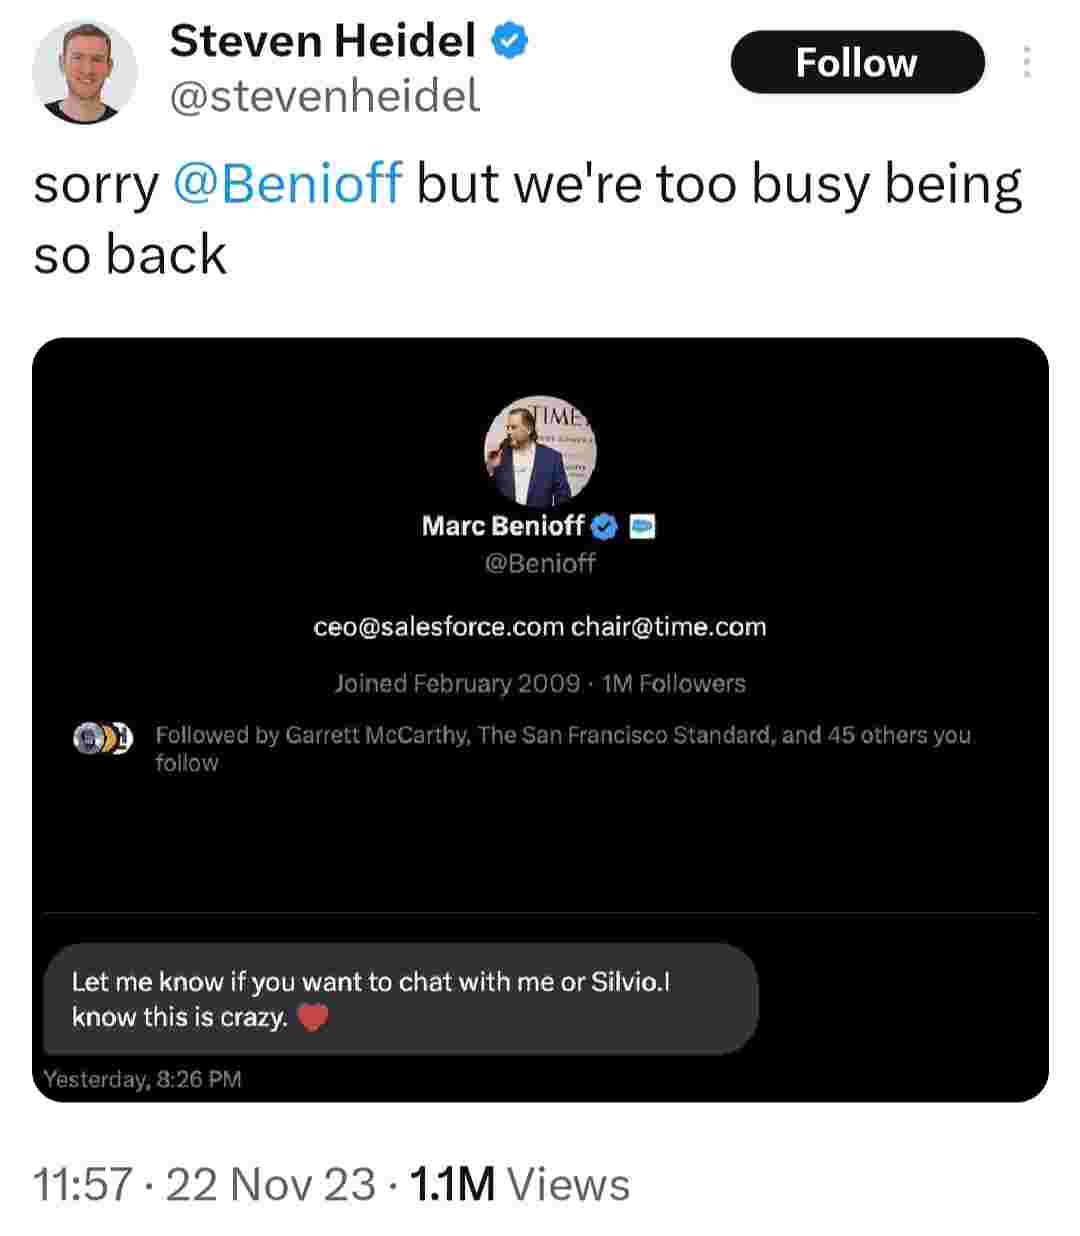This screenshot has width=1080, height=1236.
Task: Follow Steven Heidel with the Follow button
Action: [x=856, y=63]
